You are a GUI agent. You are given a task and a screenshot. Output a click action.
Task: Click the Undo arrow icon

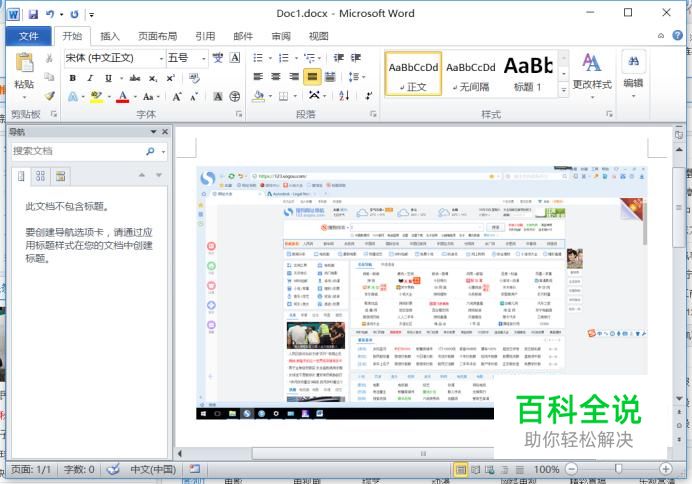point(50,14)
